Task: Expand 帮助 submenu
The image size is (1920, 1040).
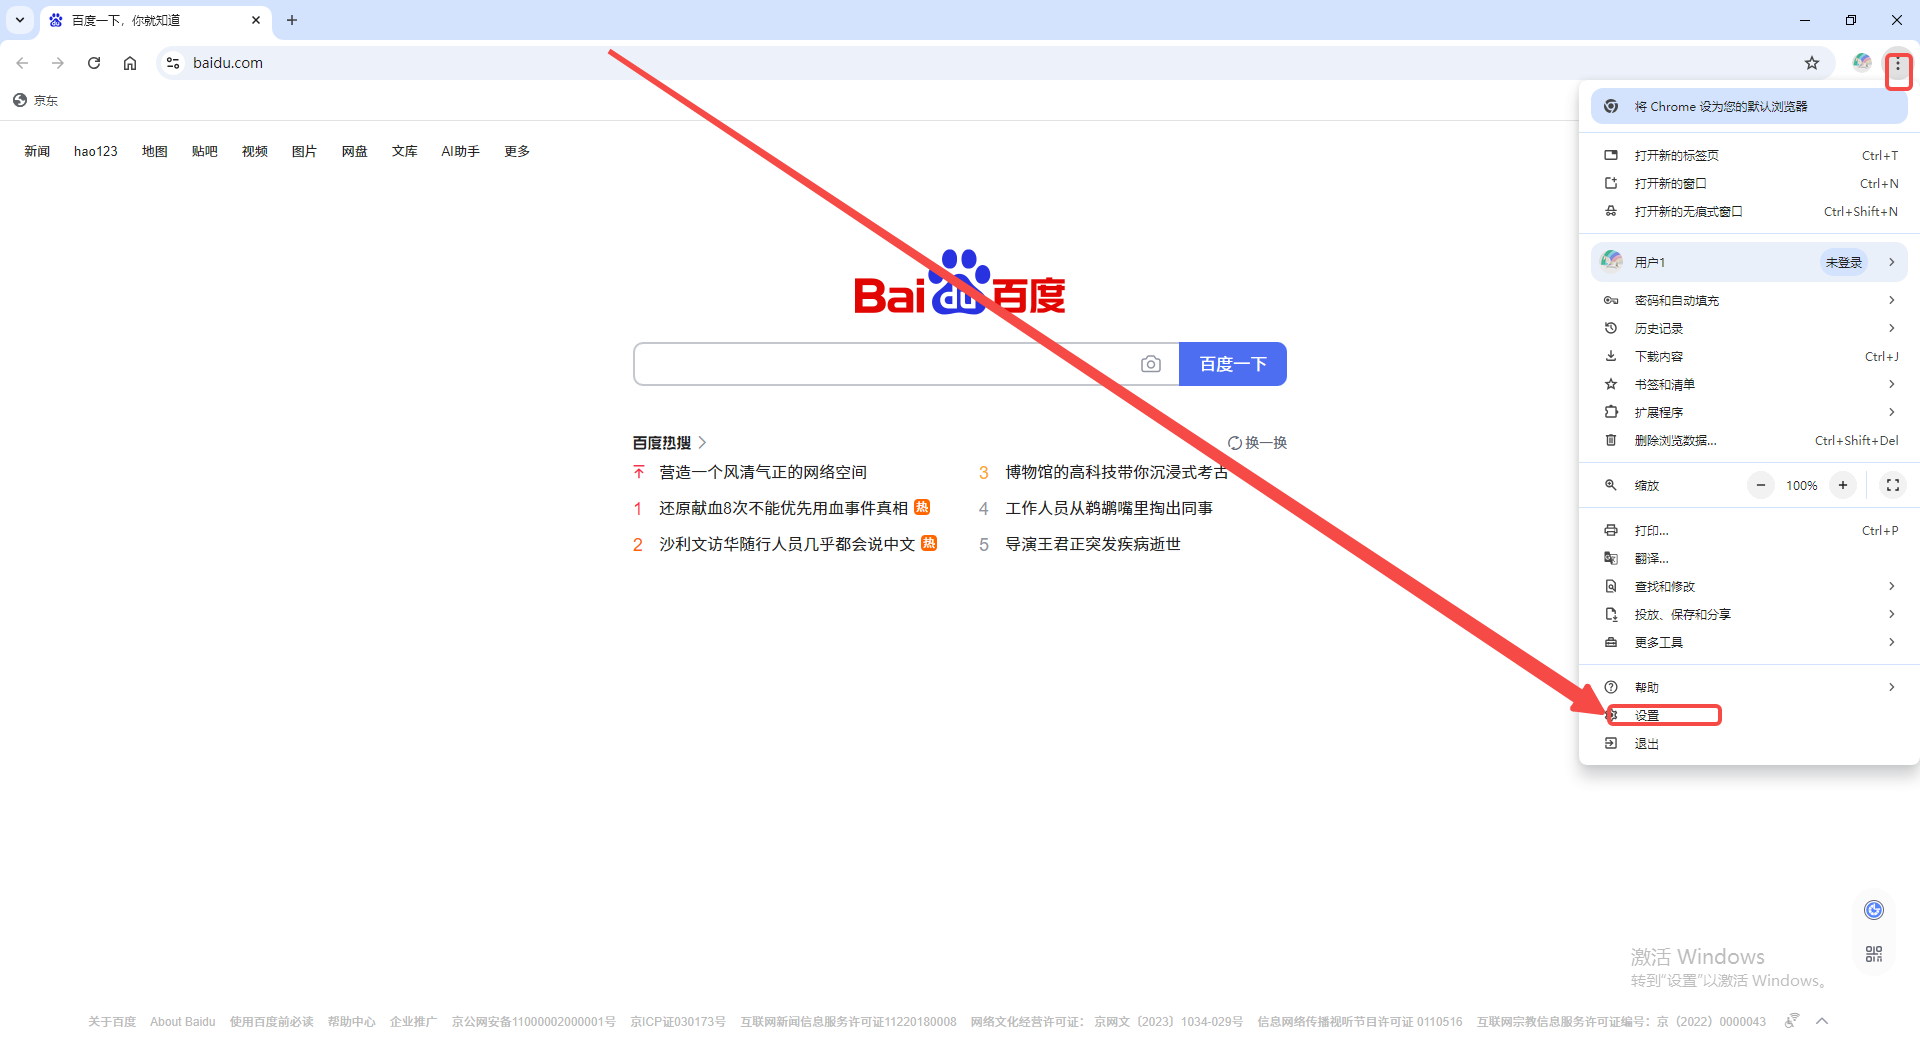Action: (x=1749, y=687)
